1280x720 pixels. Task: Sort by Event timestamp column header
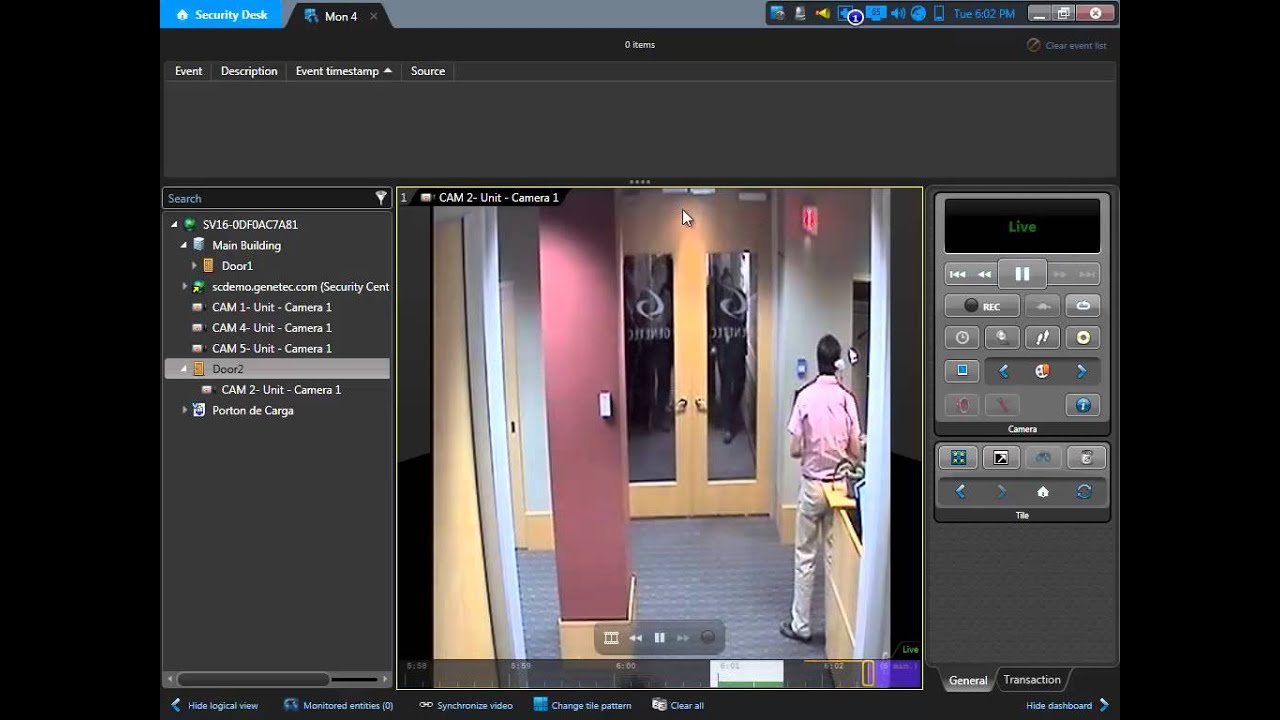[x=344, y=71]
